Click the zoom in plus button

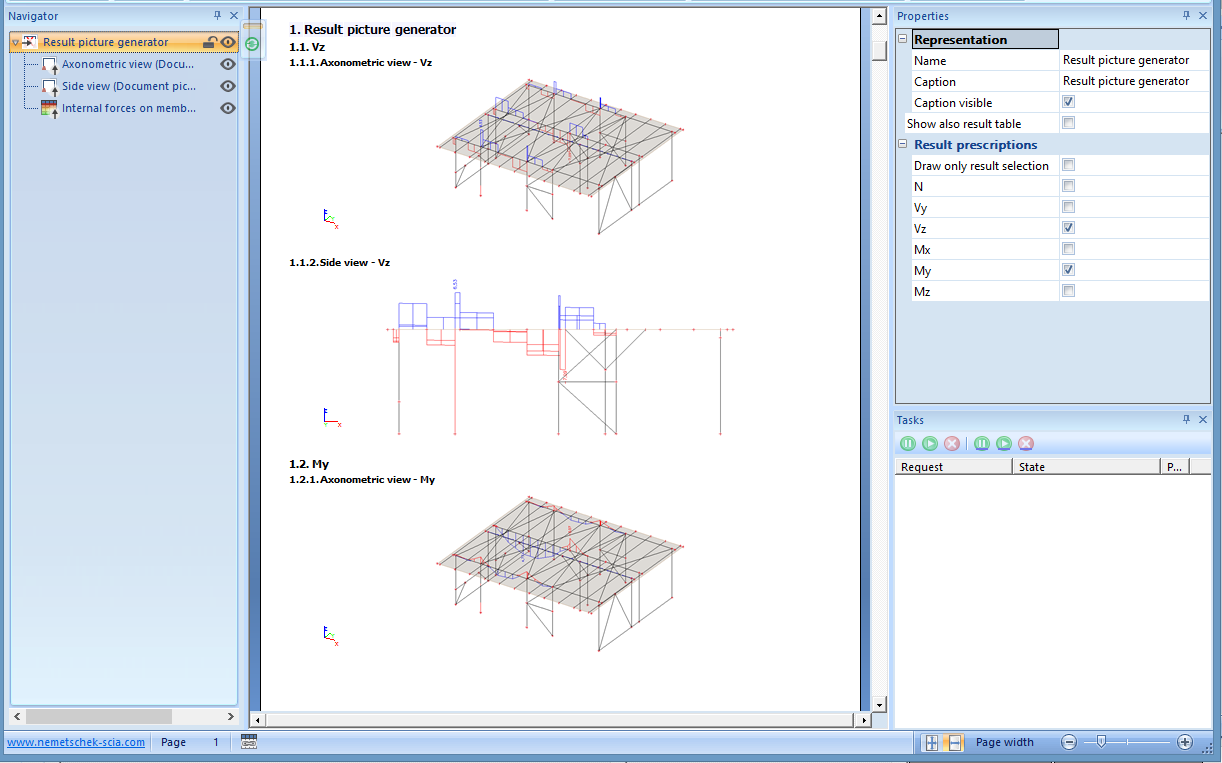(1185, 742)
